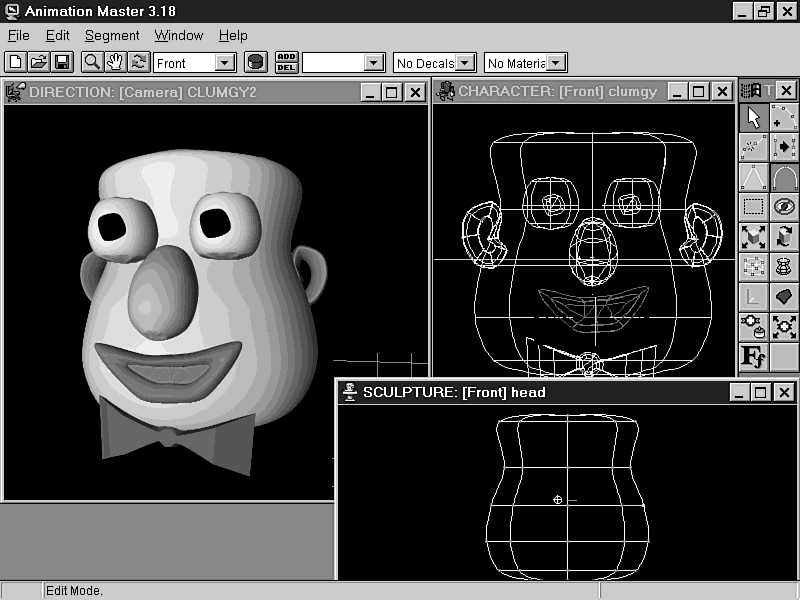Toggle the eye Hide tool
The width and height of the screenshot is (800, 600).
[x=785, y=208]
